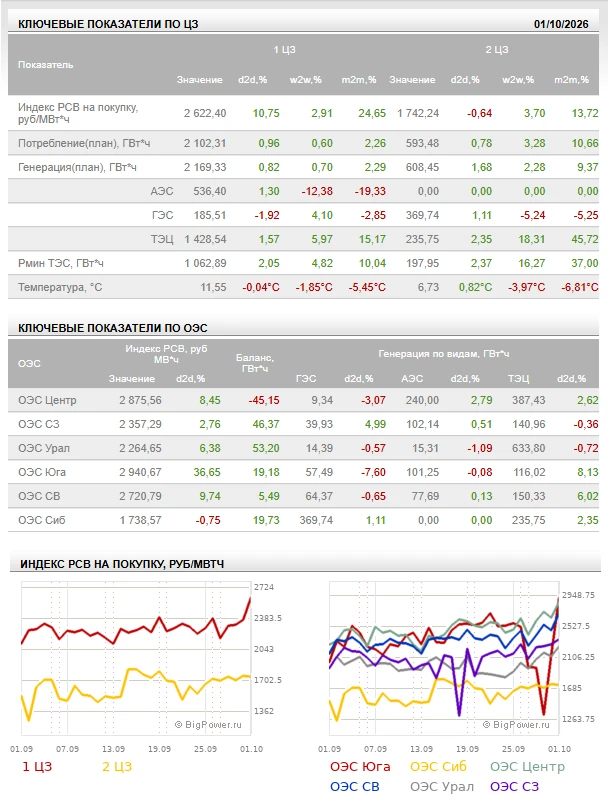Image resolution: width=612 pixels, height=811 pixels.
Task: Click 'Генерация по видам, ГВт*ч' header
Action: point(443,354)
